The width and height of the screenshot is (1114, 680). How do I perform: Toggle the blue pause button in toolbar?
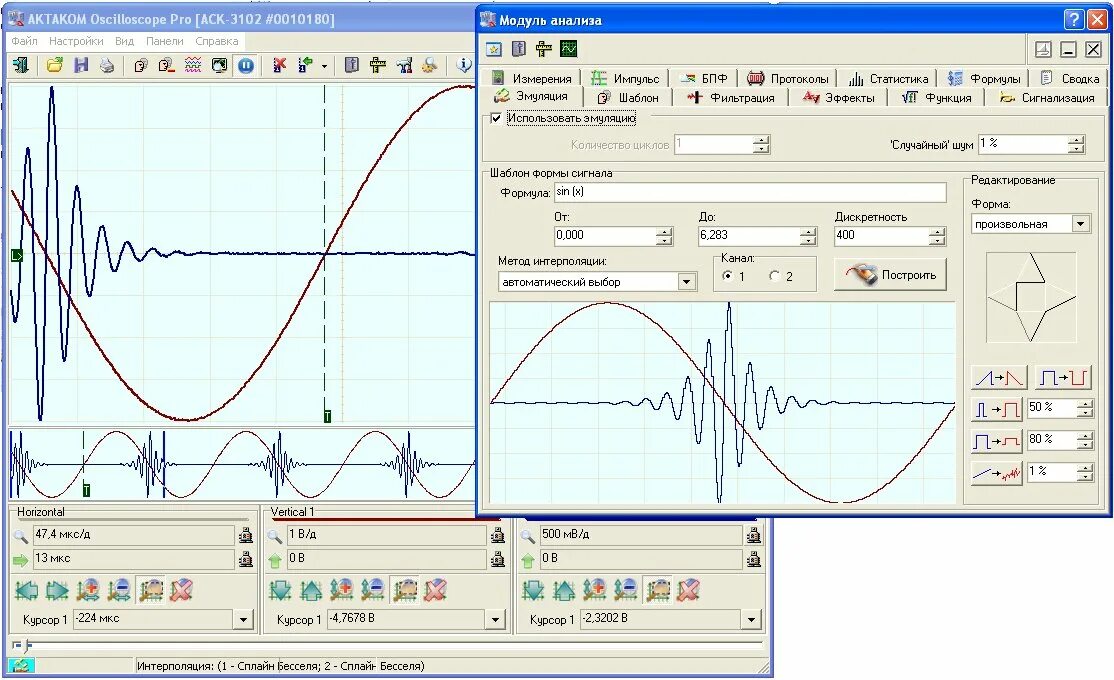click(246, 65)
